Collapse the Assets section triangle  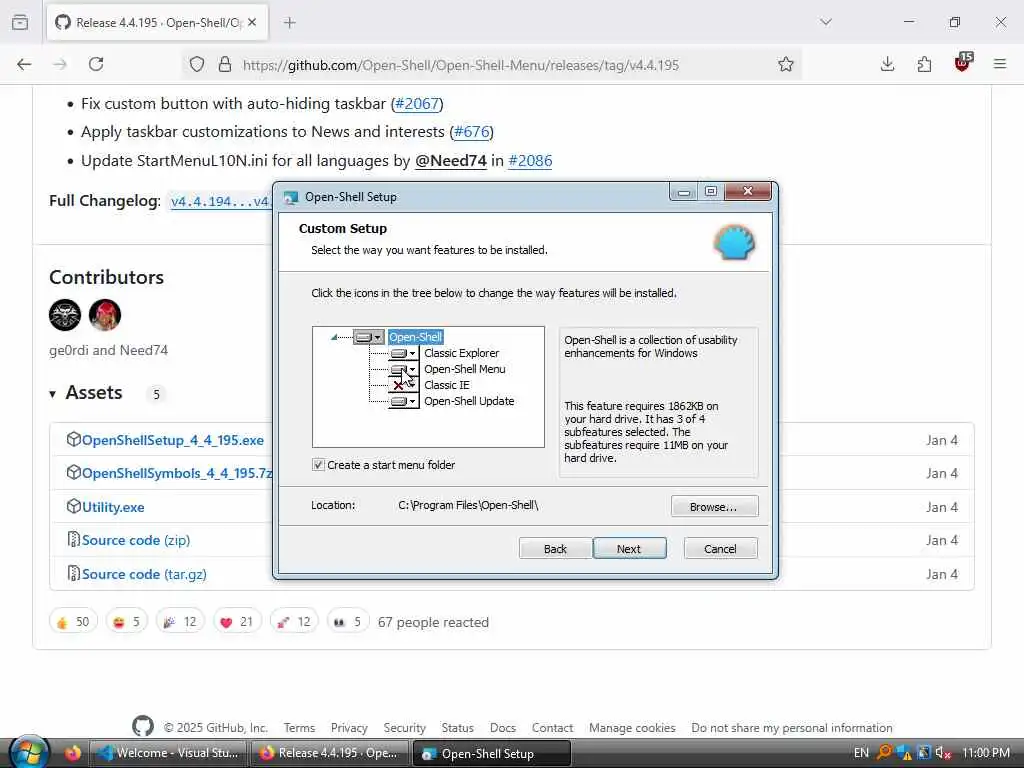(x=53, y=394)
